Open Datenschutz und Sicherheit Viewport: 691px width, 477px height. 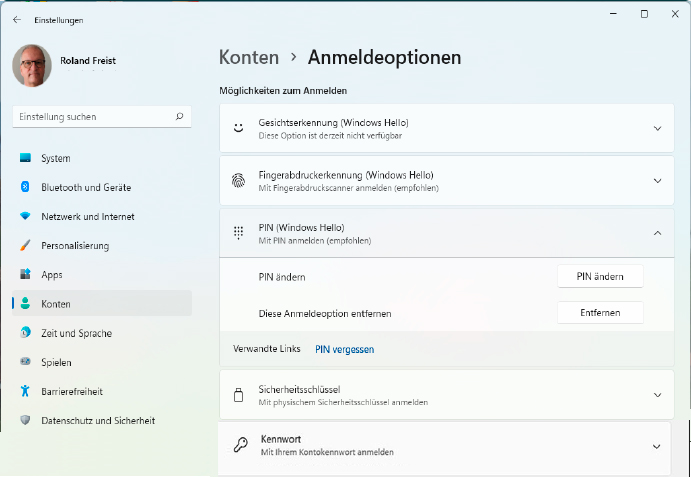[x=102, y=420]
